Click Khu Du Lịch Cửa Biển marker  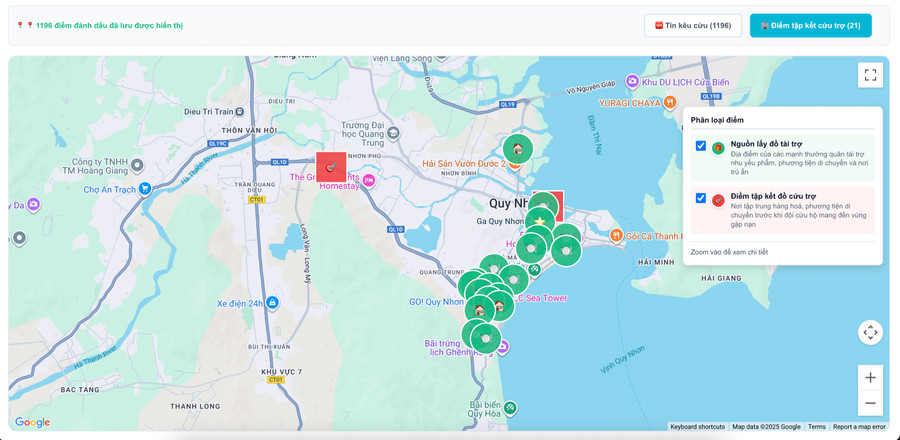point(632,81)
